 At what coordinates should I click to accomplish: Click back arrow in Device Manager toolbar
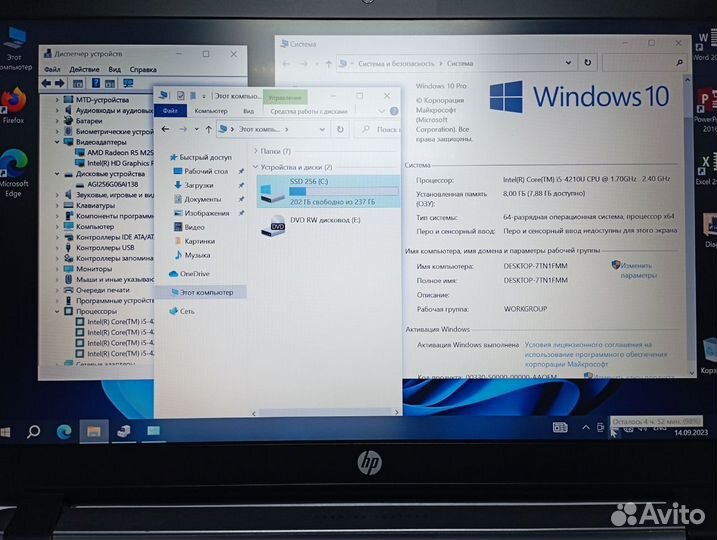pos(46,83)
